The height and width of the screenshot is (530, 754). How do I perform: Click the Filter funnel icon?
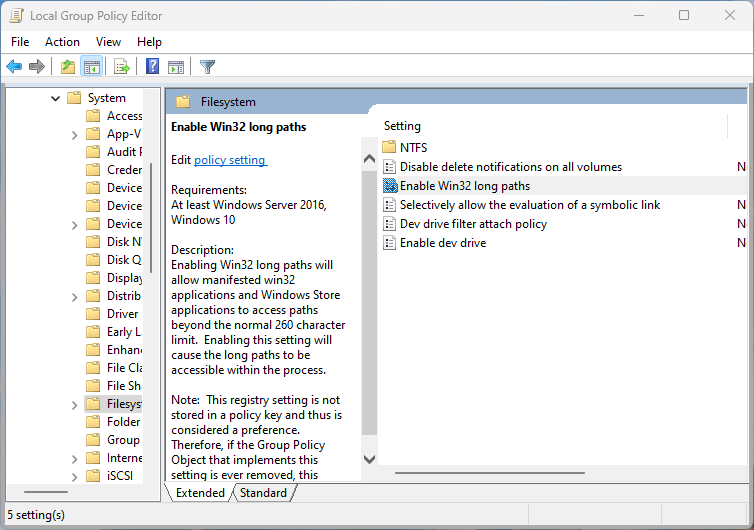(207, 67)
